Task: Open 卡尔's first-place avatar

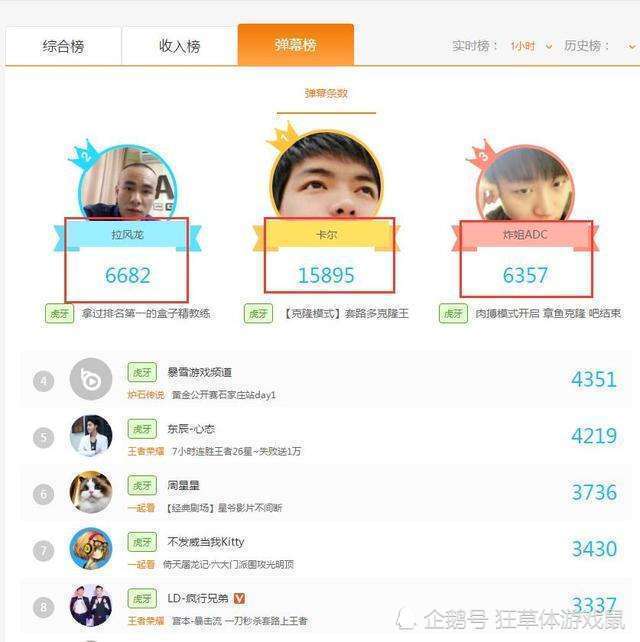Action: click(x=326, y=175)
